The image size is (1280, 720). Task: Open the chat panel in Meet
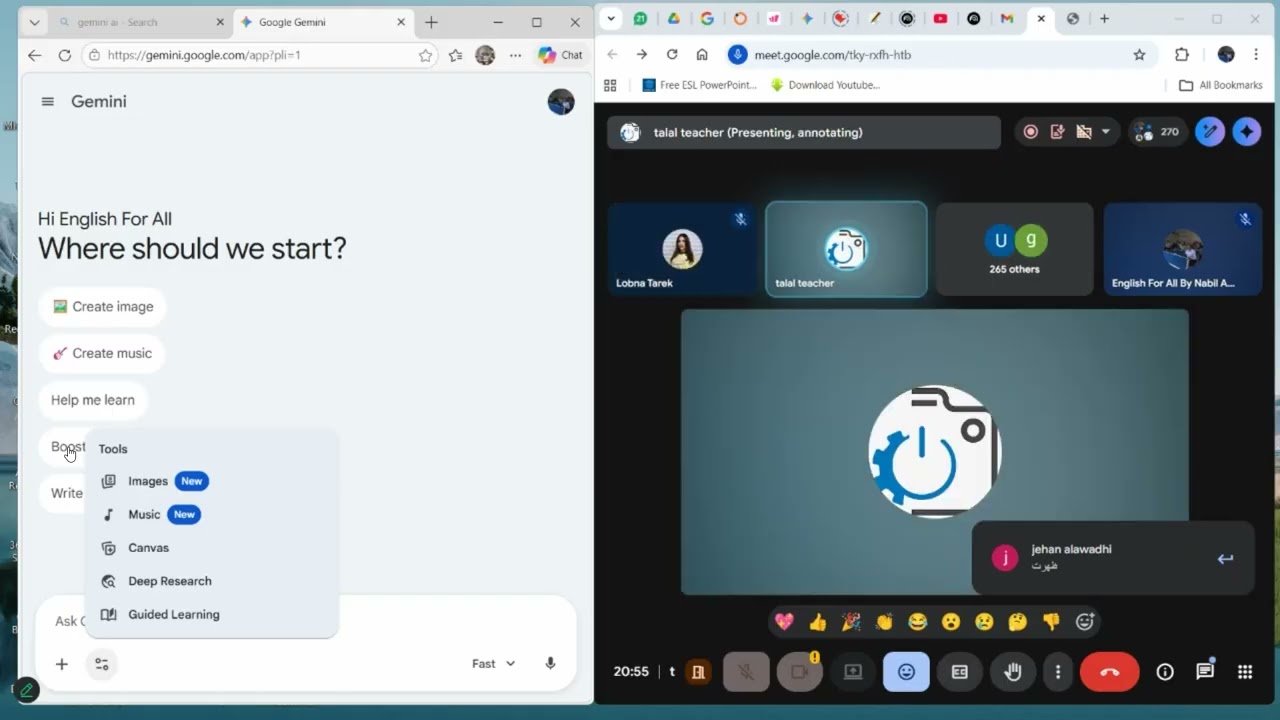(x=1205, y=672)
